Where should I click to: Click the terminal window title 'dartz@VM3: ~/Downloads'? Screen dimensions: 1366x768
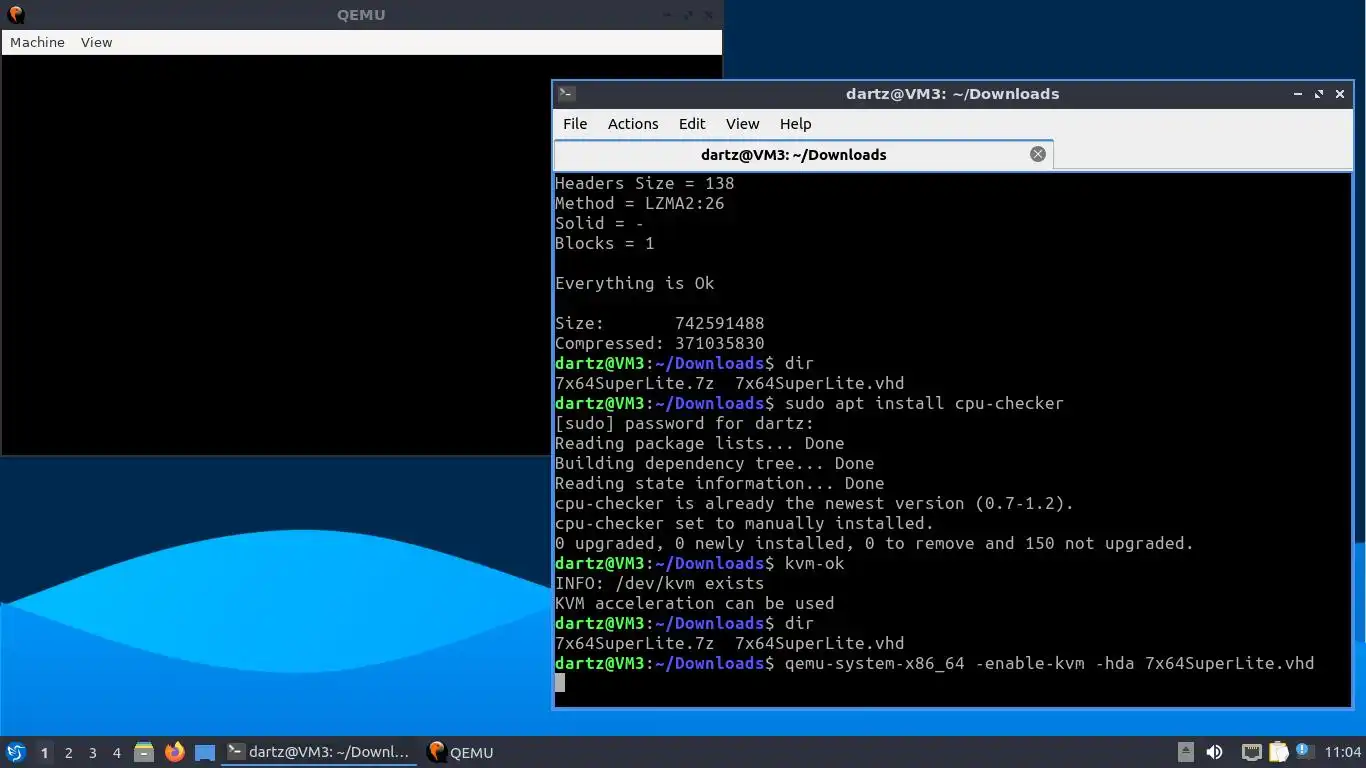952,94
